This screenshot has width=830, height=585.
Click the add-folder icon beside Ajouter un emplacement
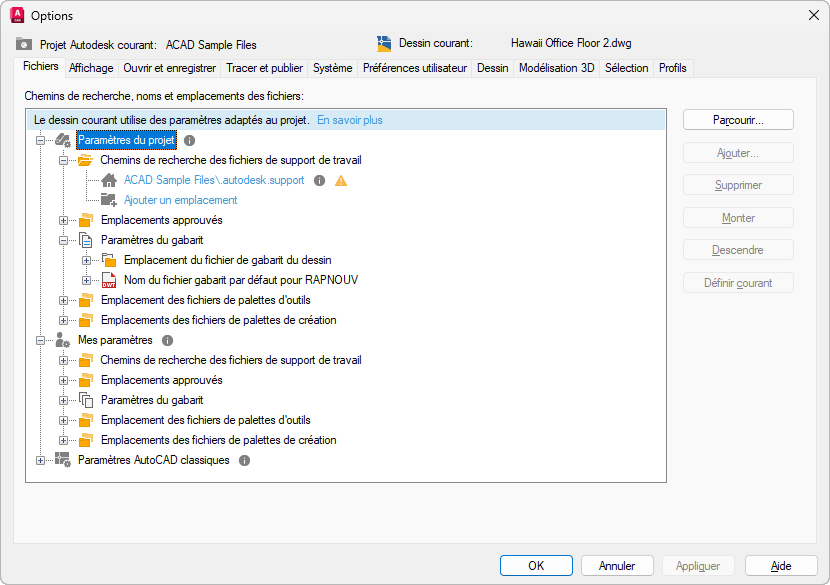coord(109,200)
